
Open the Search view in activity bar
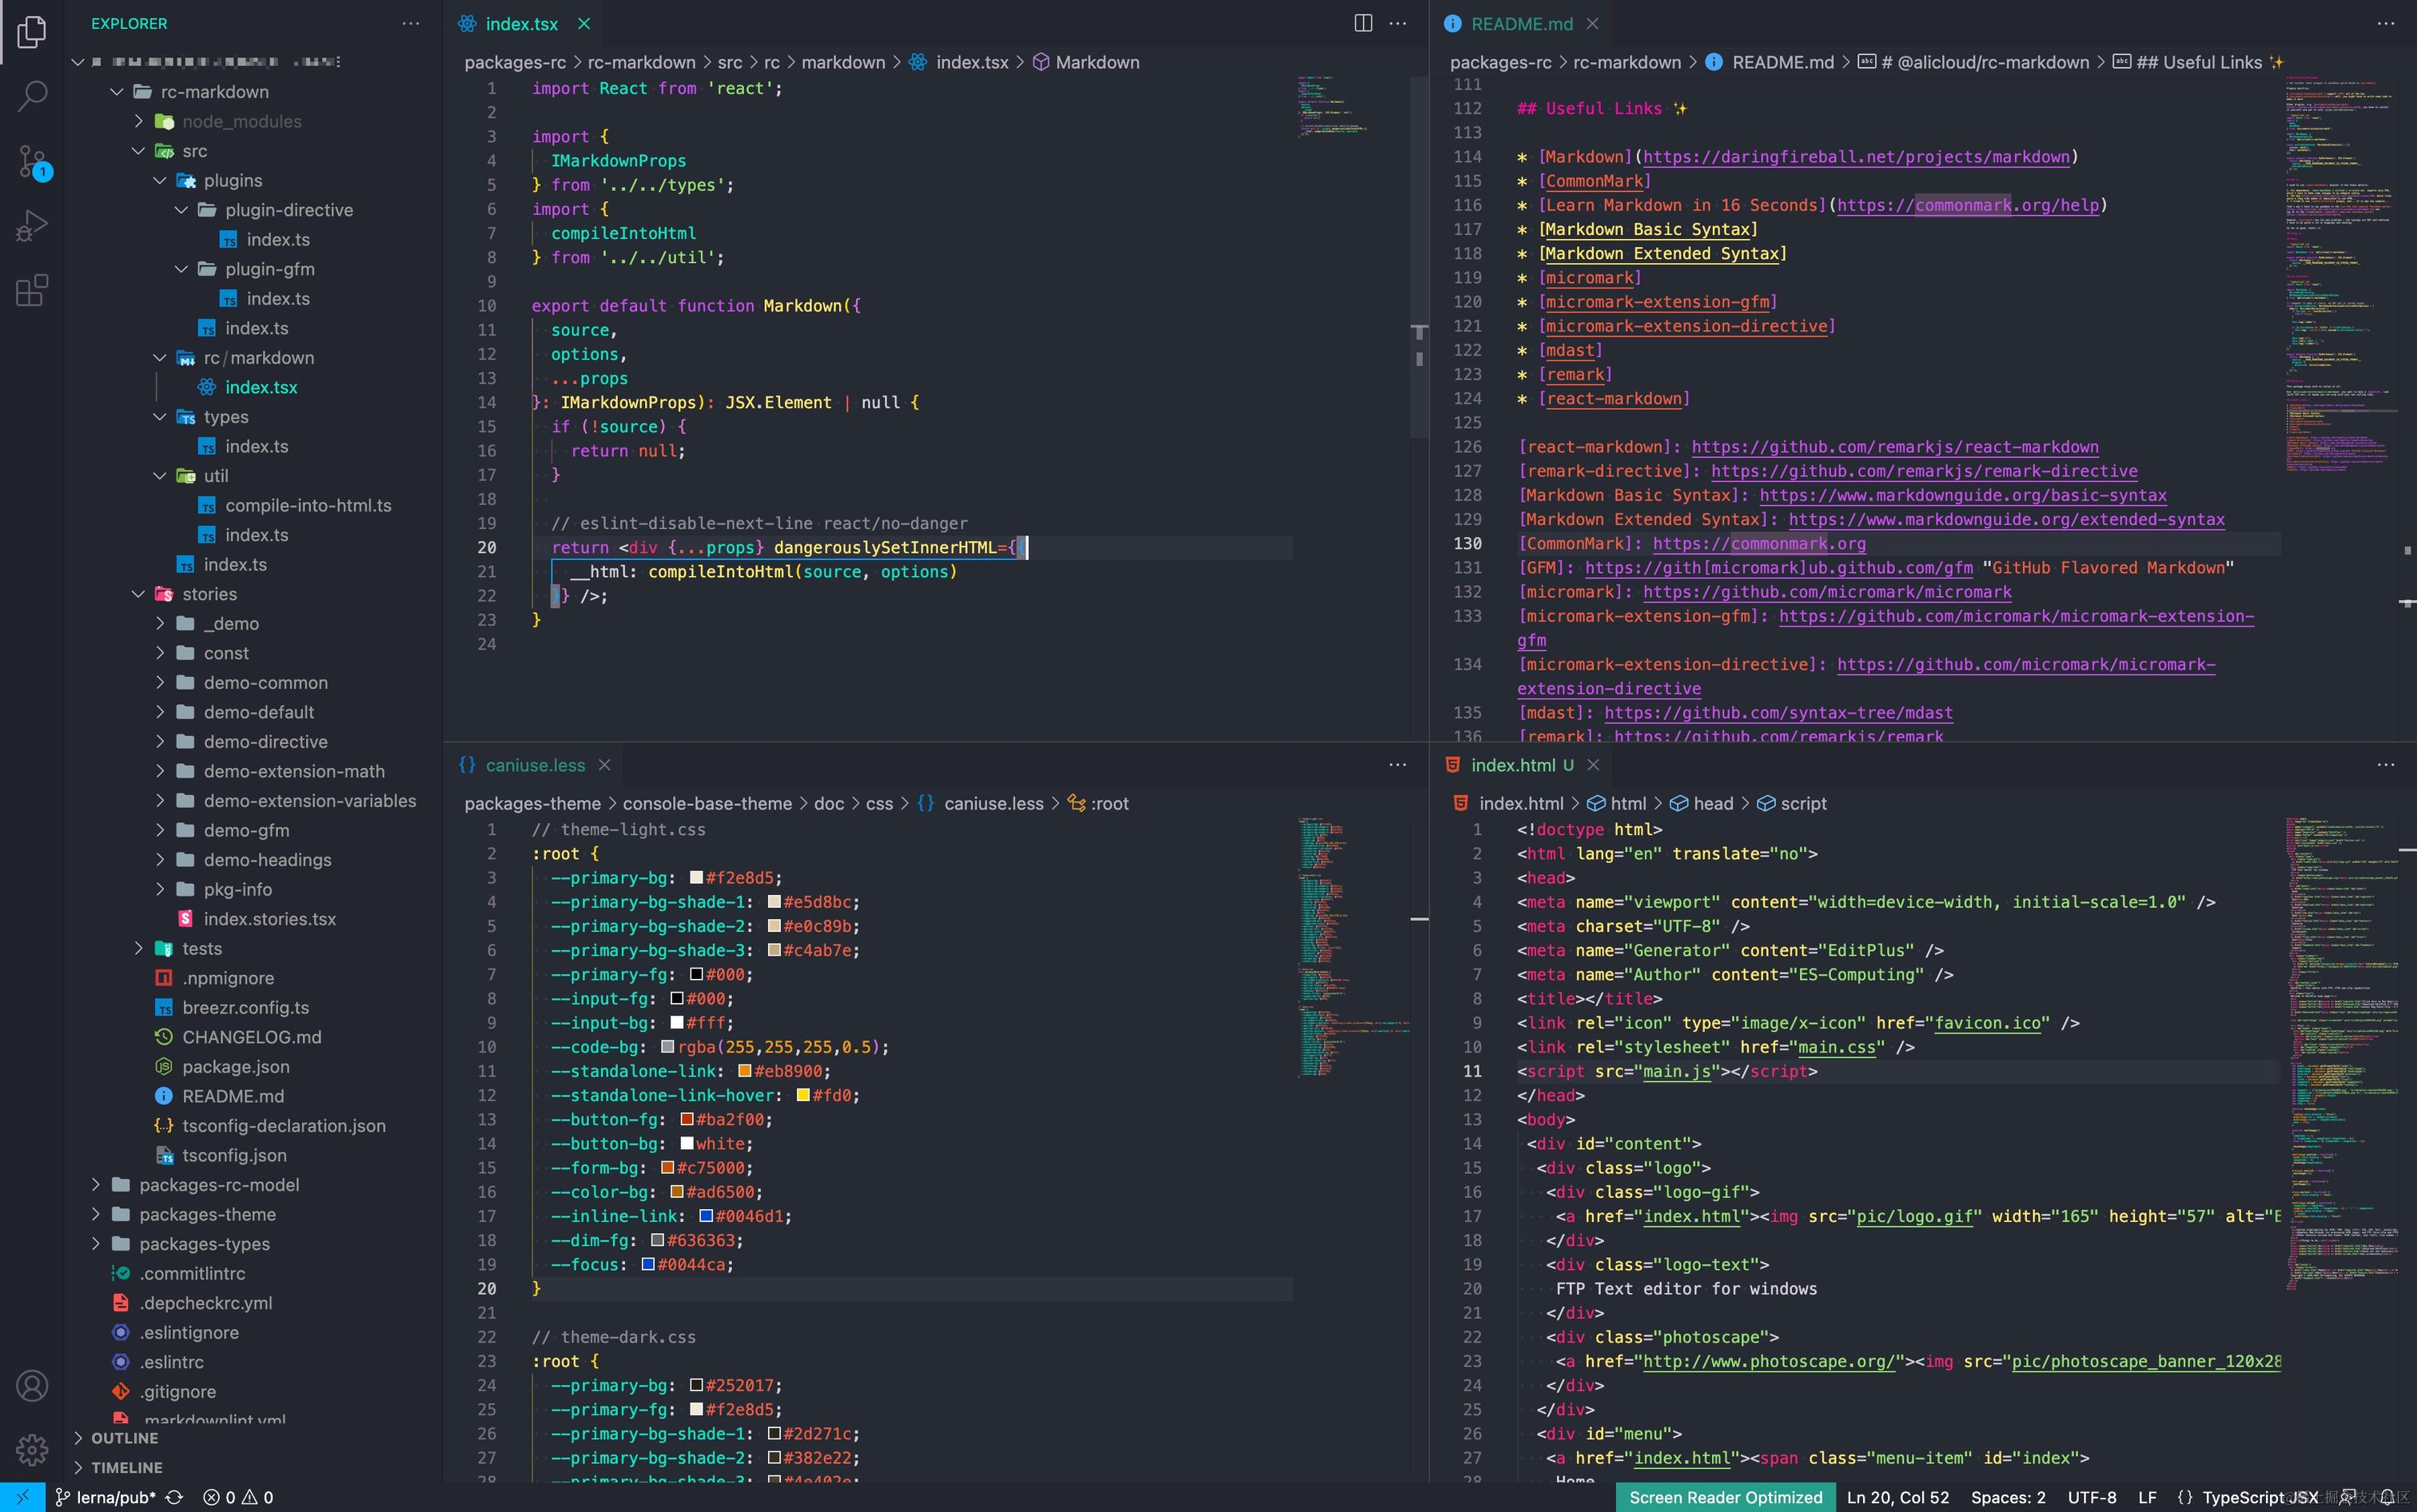click(x=32, y=96)
